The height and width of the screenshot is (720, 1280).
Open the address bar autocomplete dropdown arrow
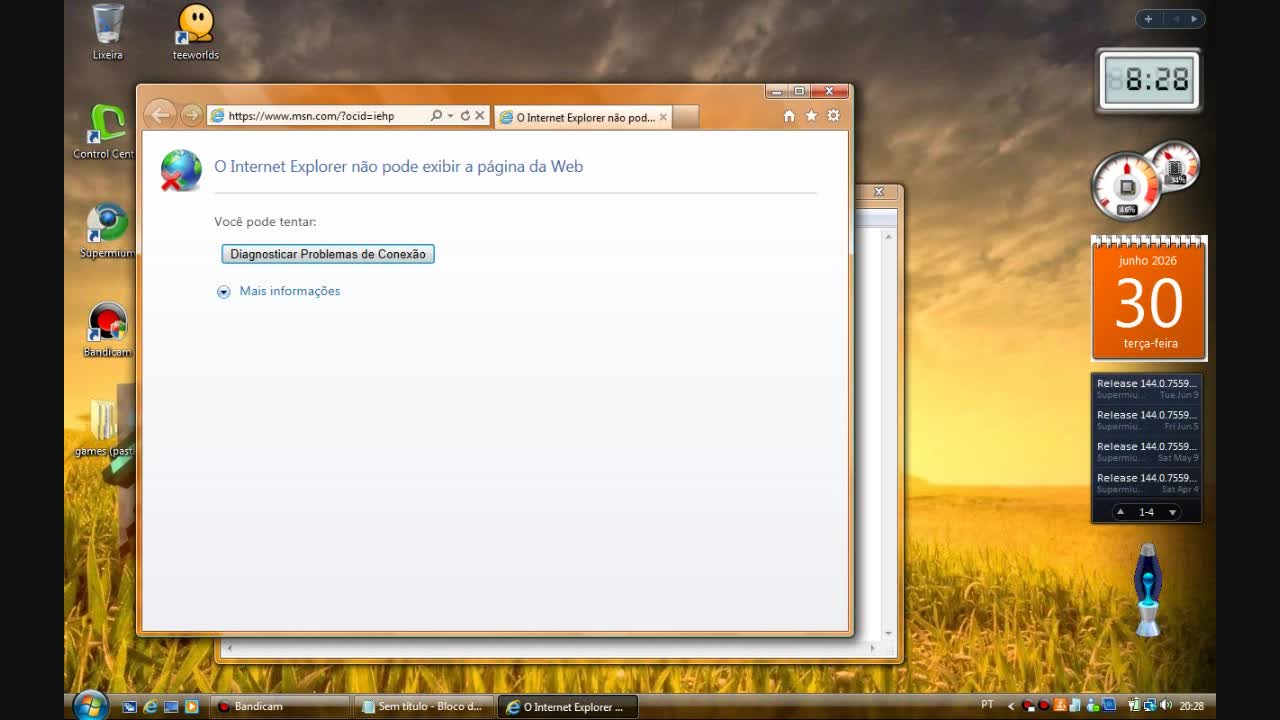(451, 116)
